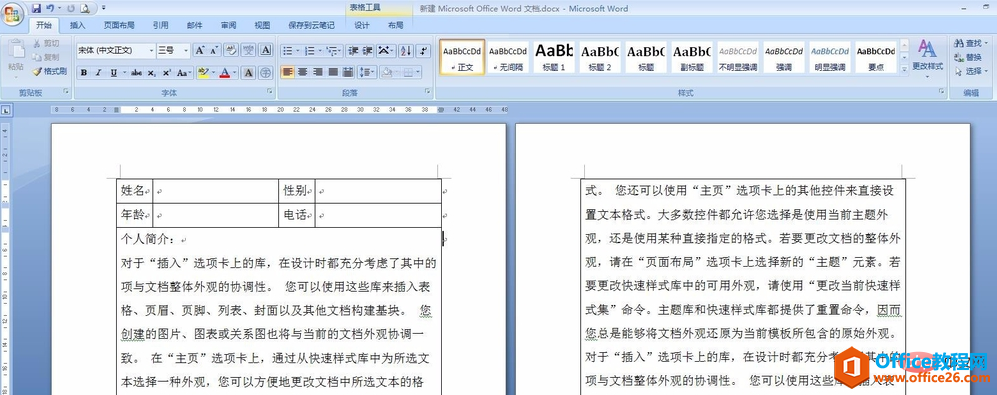Toggle subscript formatting
997x395 pixels.
click(151, 73)
